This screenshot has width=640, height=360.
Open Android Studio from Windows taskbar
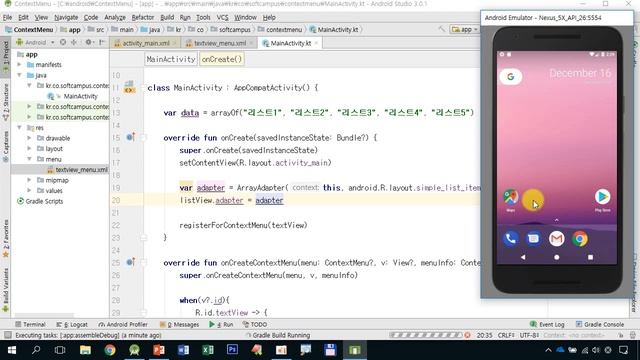pyautogui.click(x=134, y=350)
